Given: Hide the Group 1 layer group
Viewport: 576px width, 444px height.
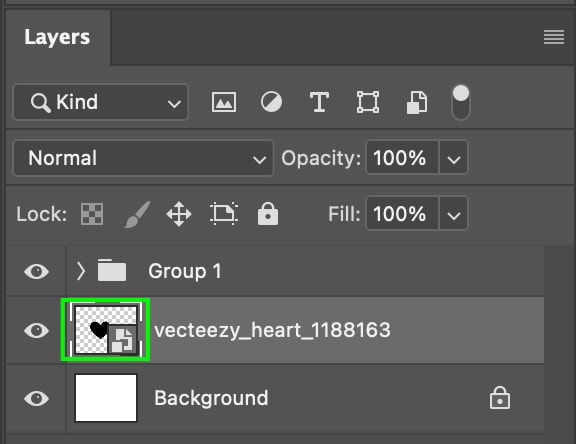Looking at the screenshot, I should [x=36, y=271].
